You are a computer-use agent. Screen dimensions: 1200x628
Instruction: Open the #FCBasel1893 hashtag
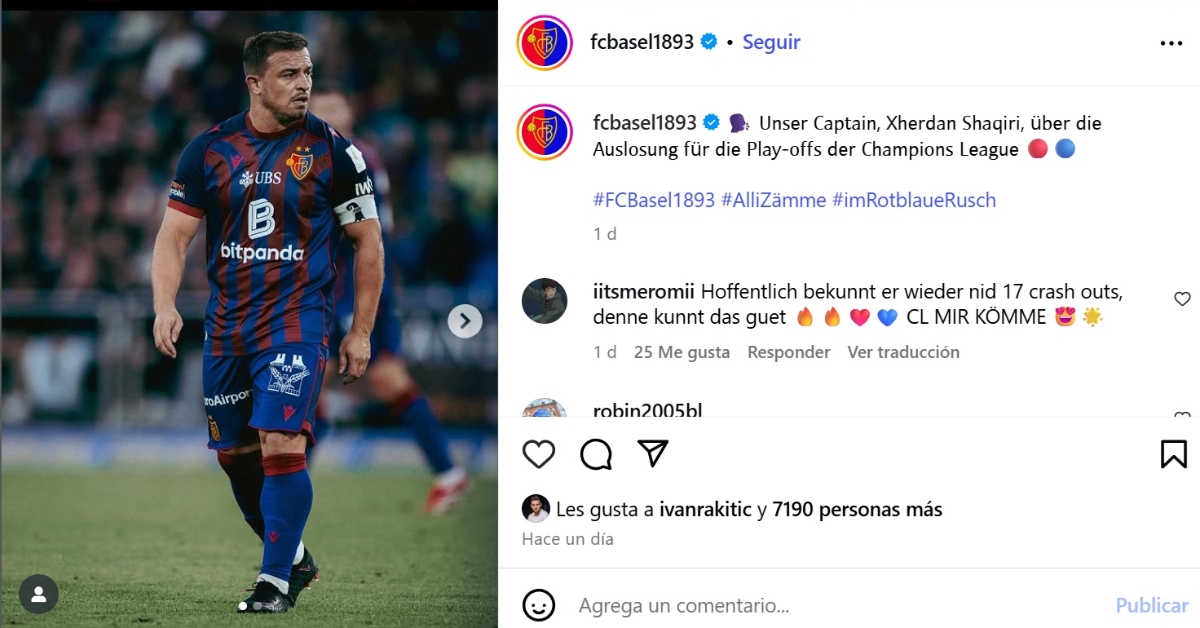654,200
